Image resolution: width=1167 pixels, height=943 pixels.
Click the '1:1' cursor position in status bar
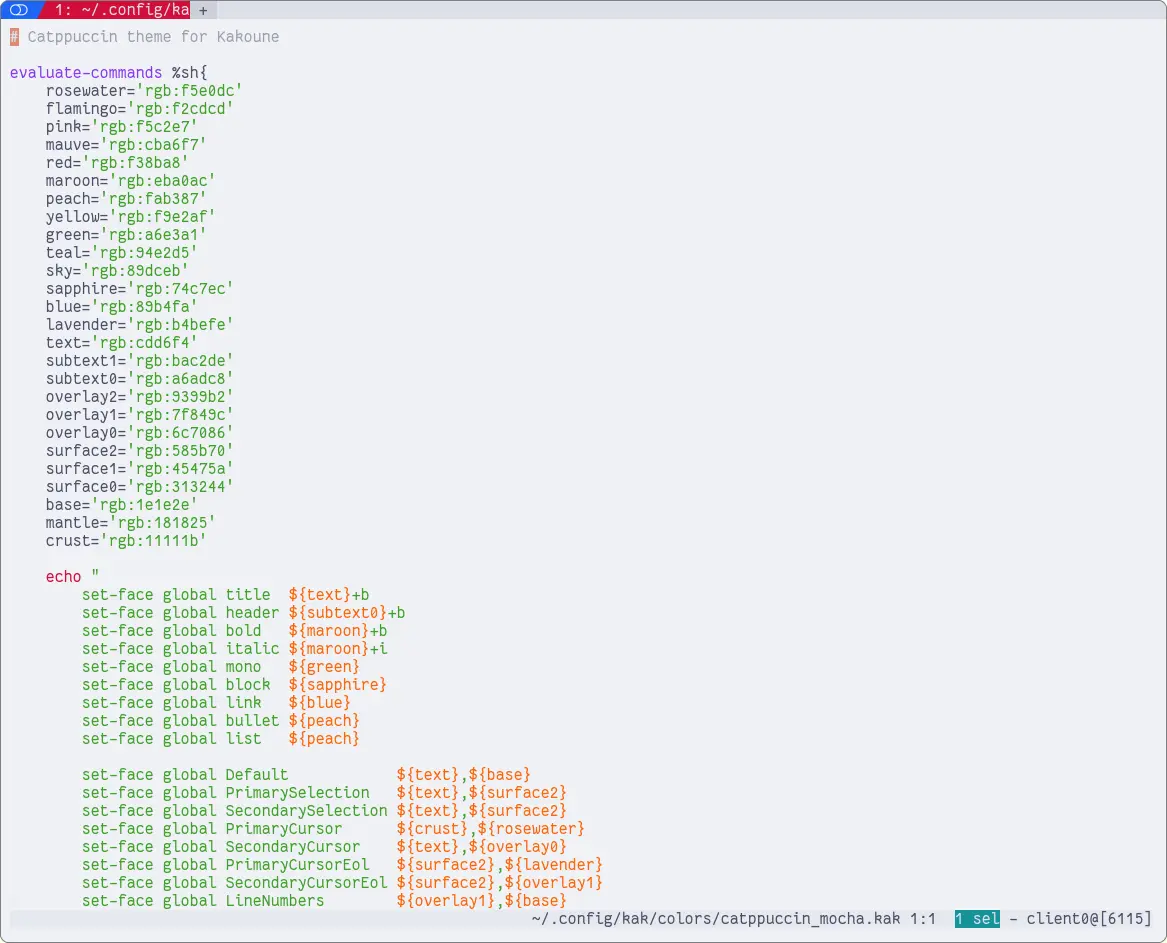tap(923, 918)
